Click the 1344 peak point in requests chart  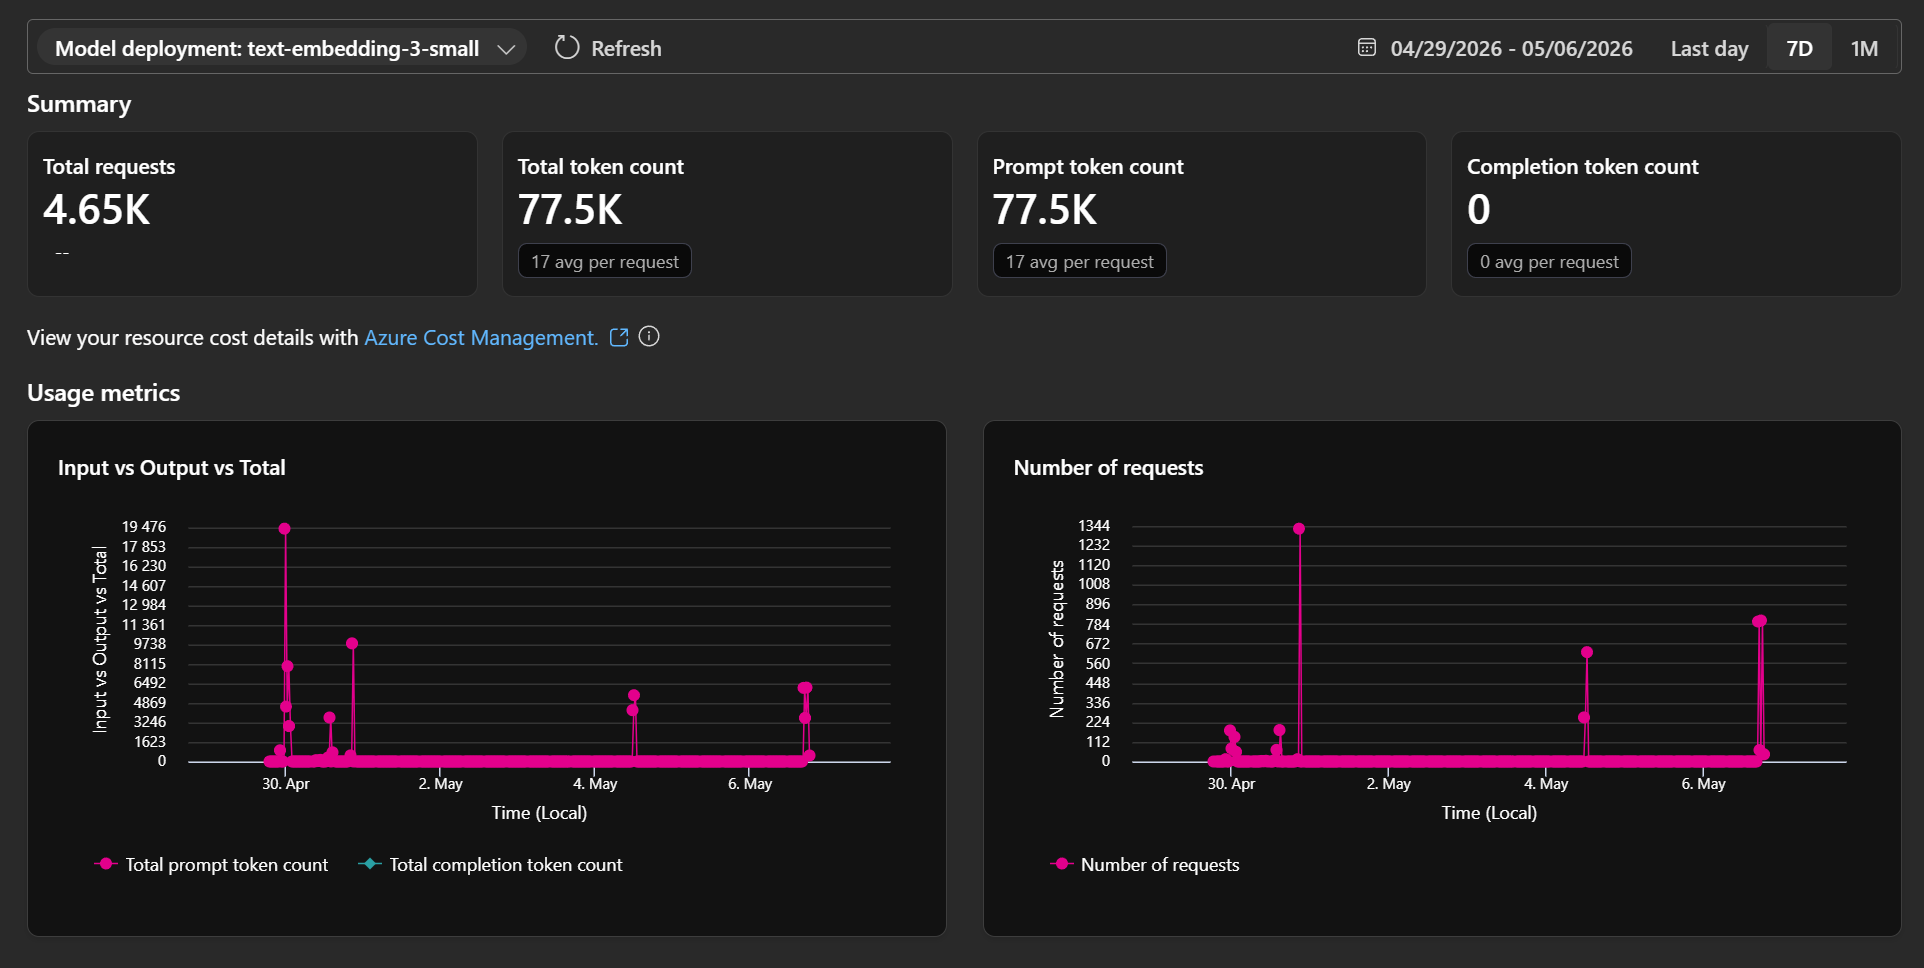tap(1298, 528)
